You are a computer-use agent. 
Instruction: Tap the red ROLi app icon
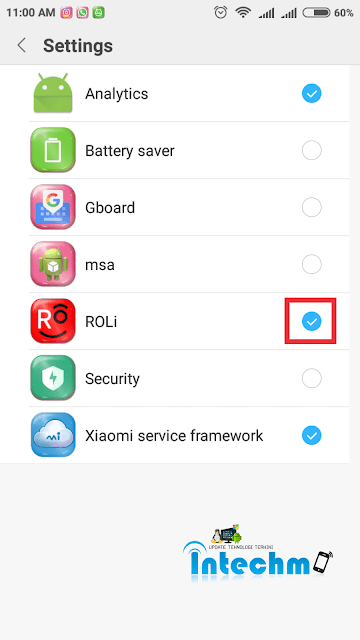pyautogui.click(x=53, y=321)
